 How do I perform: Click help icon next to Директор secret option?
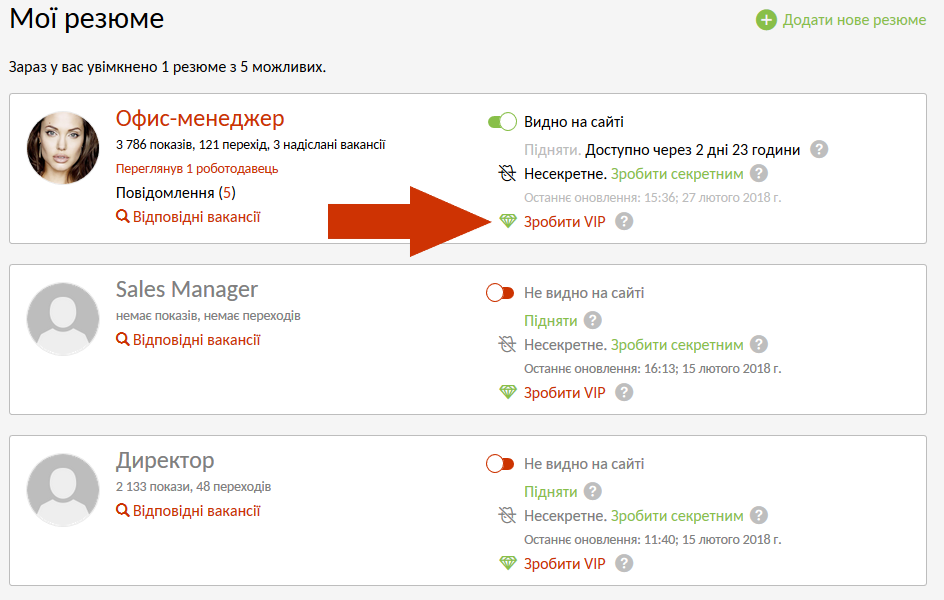click(x=759, y=516)
